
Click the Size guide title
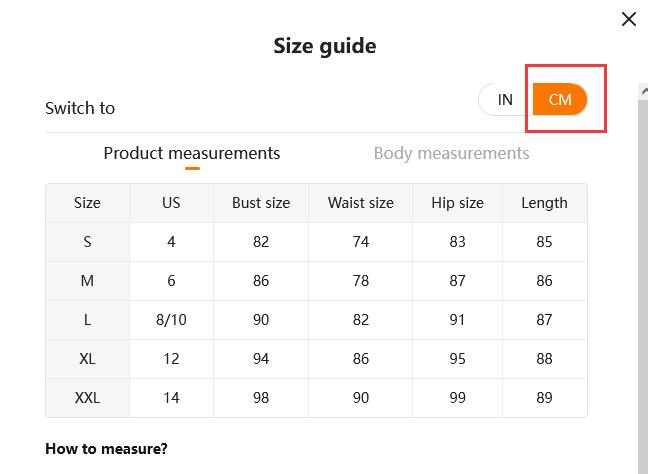click(325, 46)
